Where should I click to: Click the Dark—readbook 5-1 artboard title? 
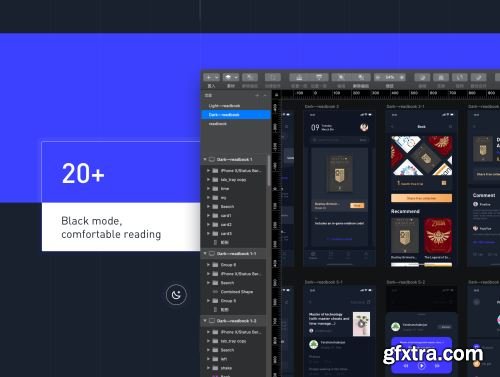323,282
